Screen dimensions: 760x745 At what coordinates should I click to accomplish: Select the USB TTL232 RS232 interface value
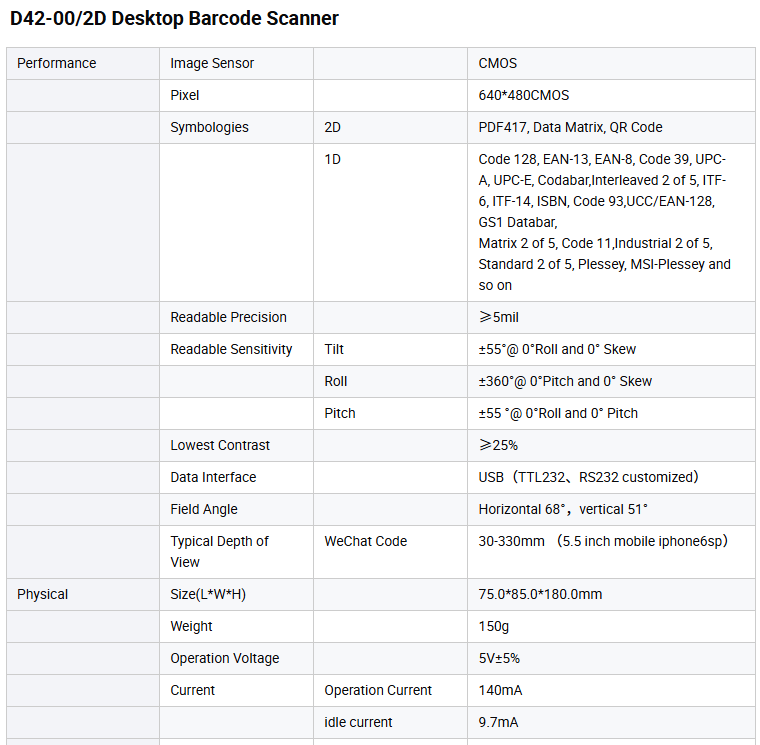point(588,477)
